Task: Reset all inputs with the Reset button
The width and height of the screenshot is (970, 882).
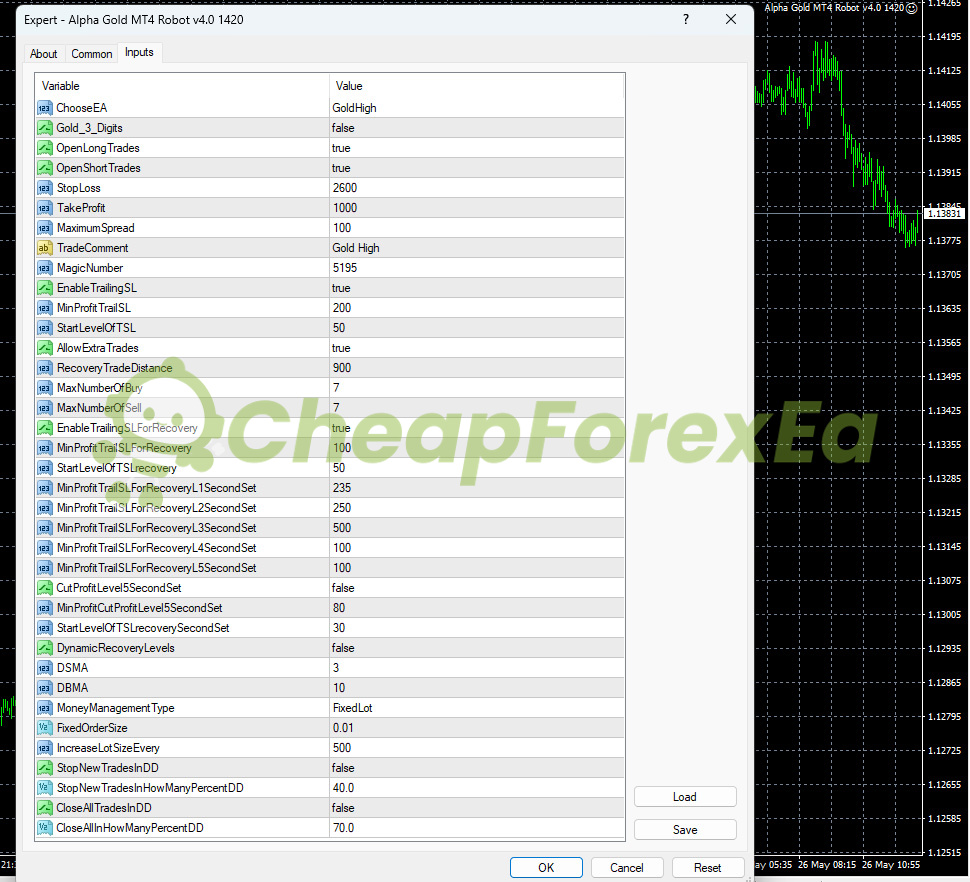Action: [708, 867]
